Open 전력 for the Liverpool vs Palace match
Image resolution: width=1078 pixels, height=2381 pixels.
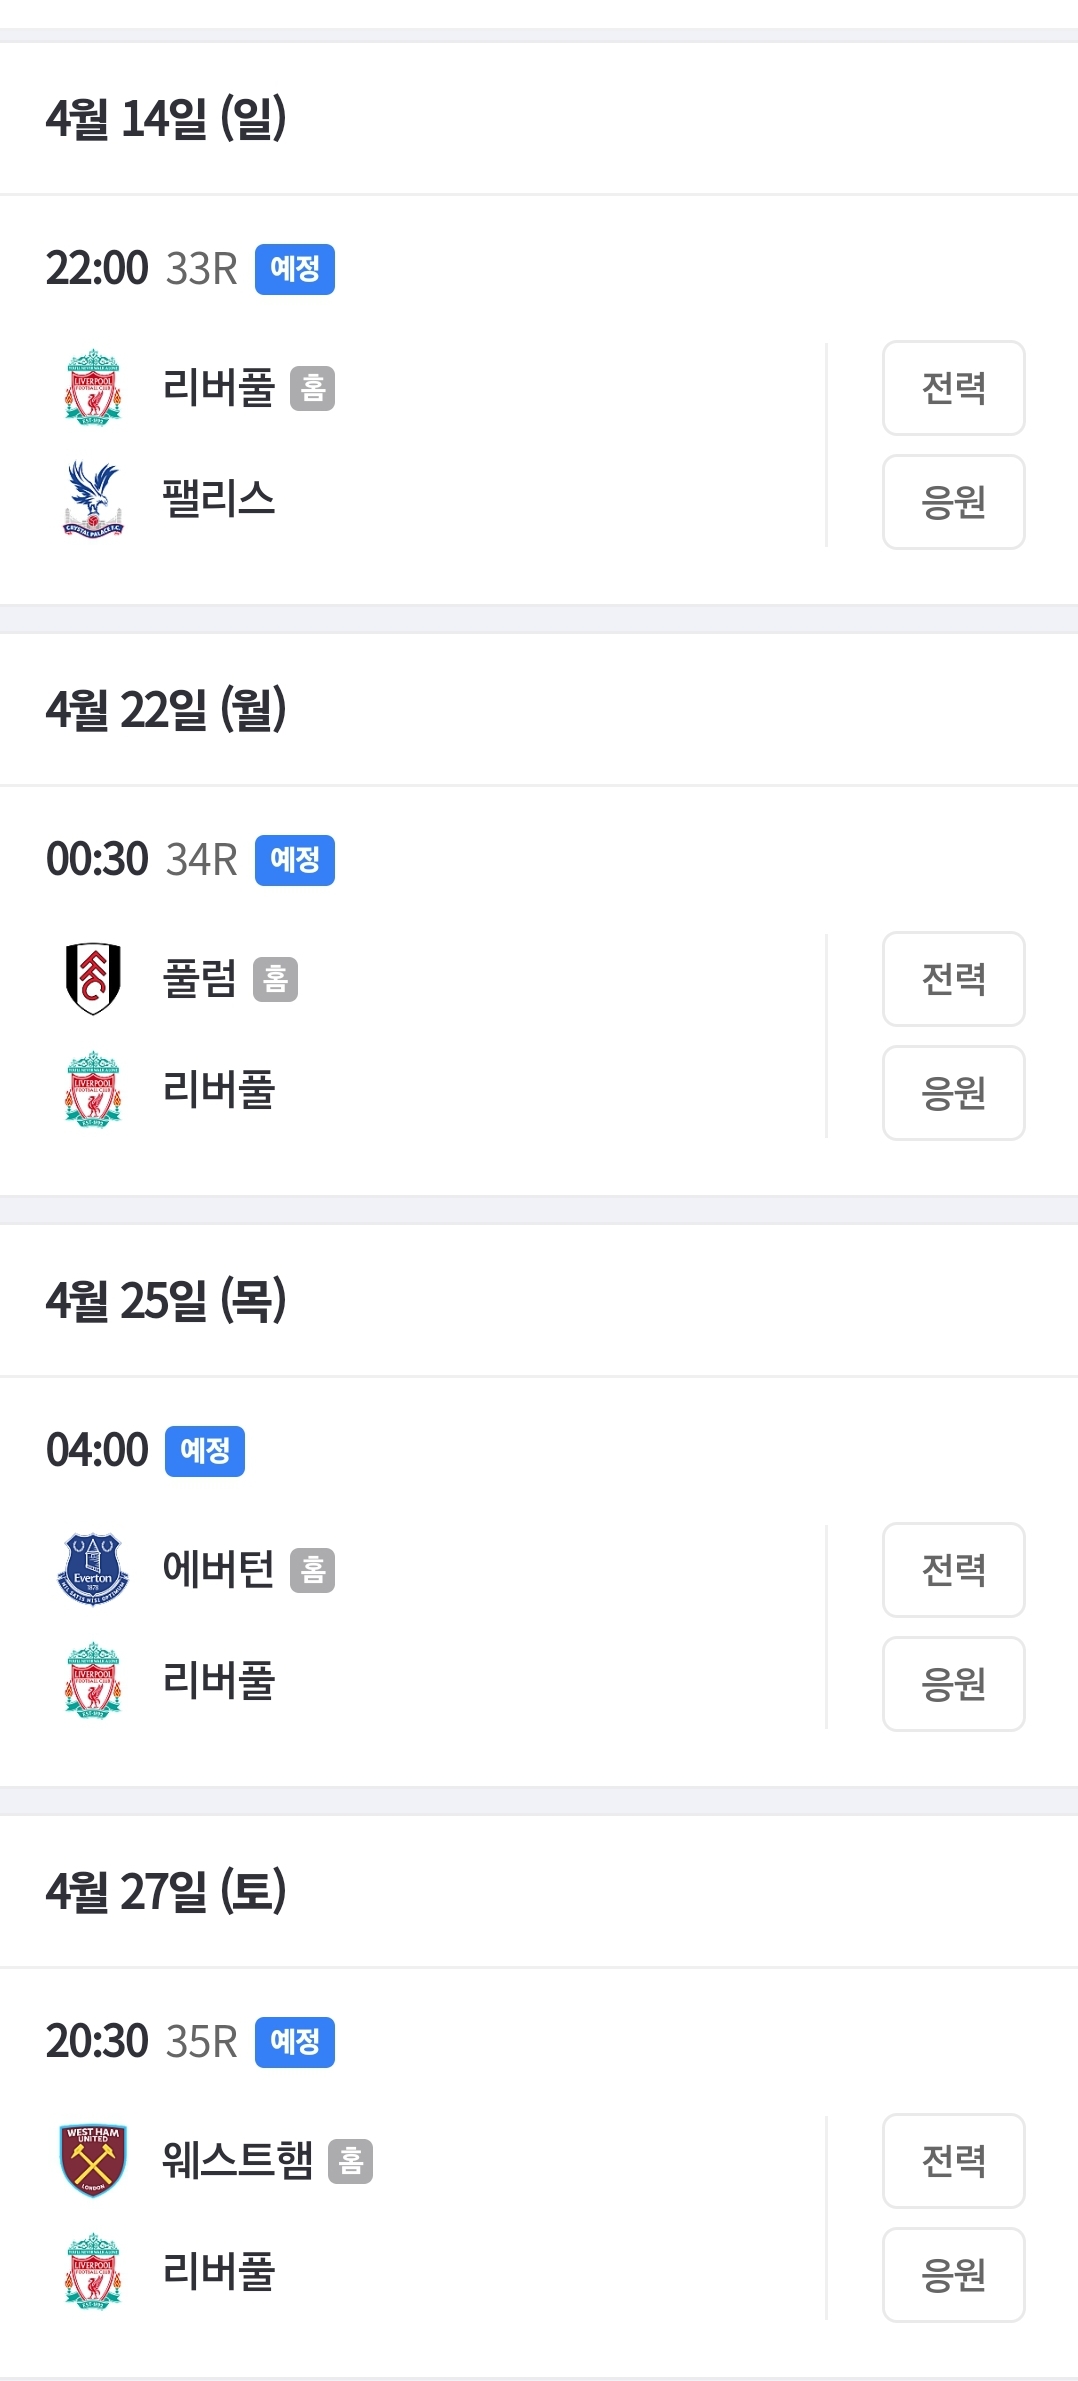pos(953,388)
